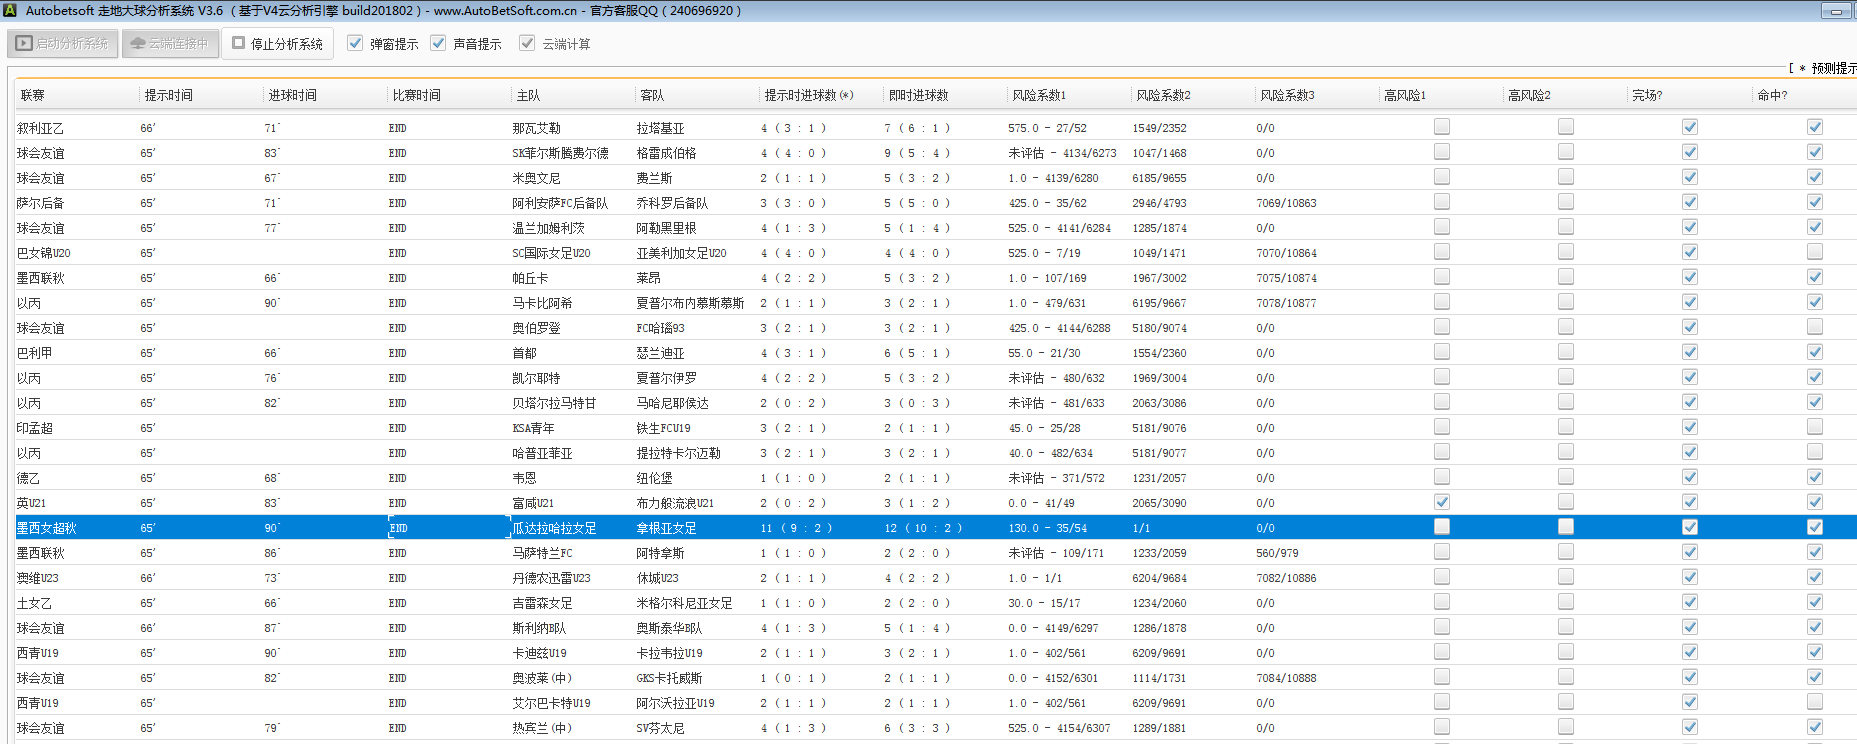Click the Autobetsoft app icon in title bar
This screenshot has height=744, width=1857.
(x=10, y=10)
